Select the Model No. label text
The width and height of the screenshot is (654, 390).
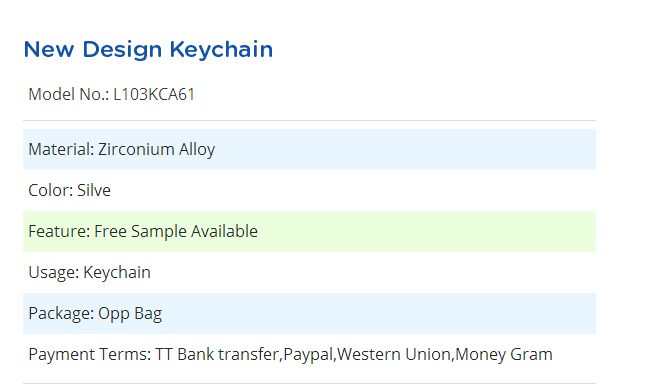click(x=69, y=94)
